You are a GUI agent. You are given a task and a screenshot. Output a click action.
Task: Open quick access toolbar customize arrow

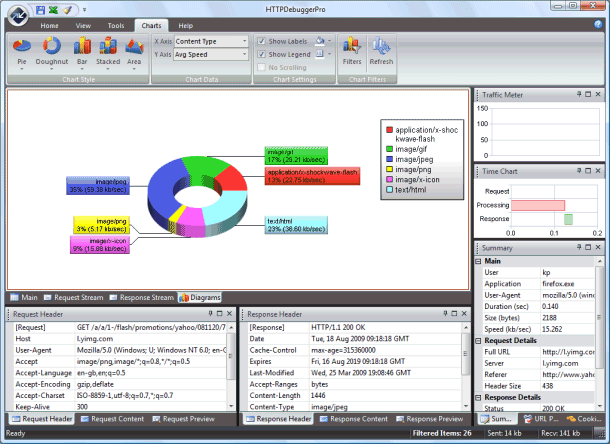tap(84, 10)
